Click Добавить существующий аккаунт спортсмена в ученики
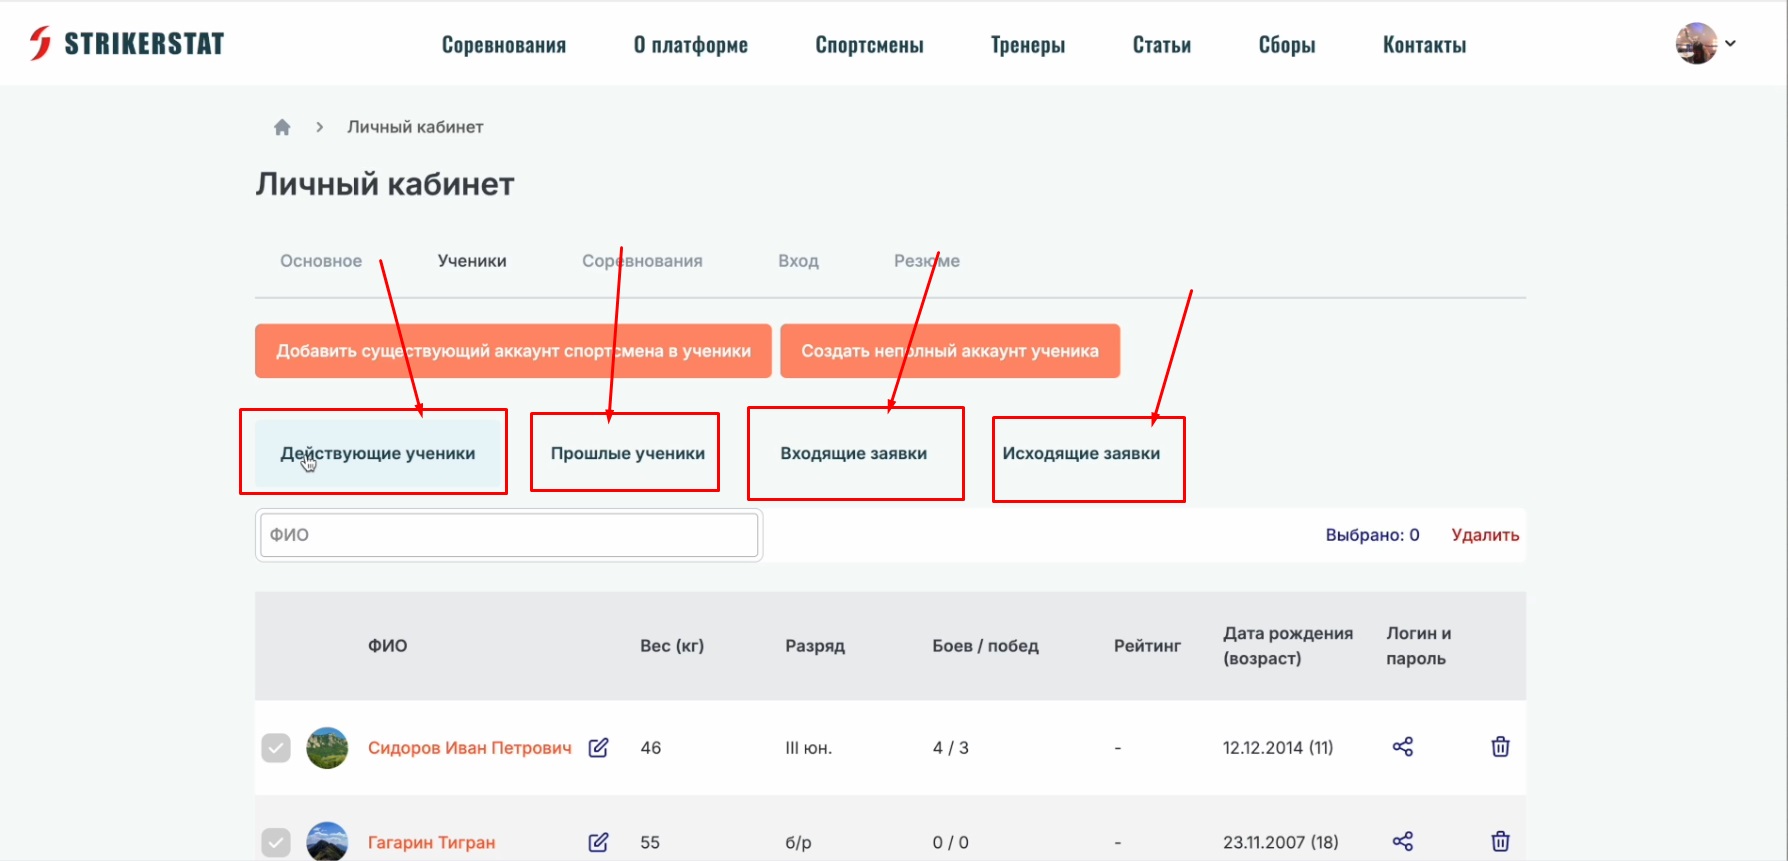The width and height of the screenshot is (1788, 861). [513, 351]
